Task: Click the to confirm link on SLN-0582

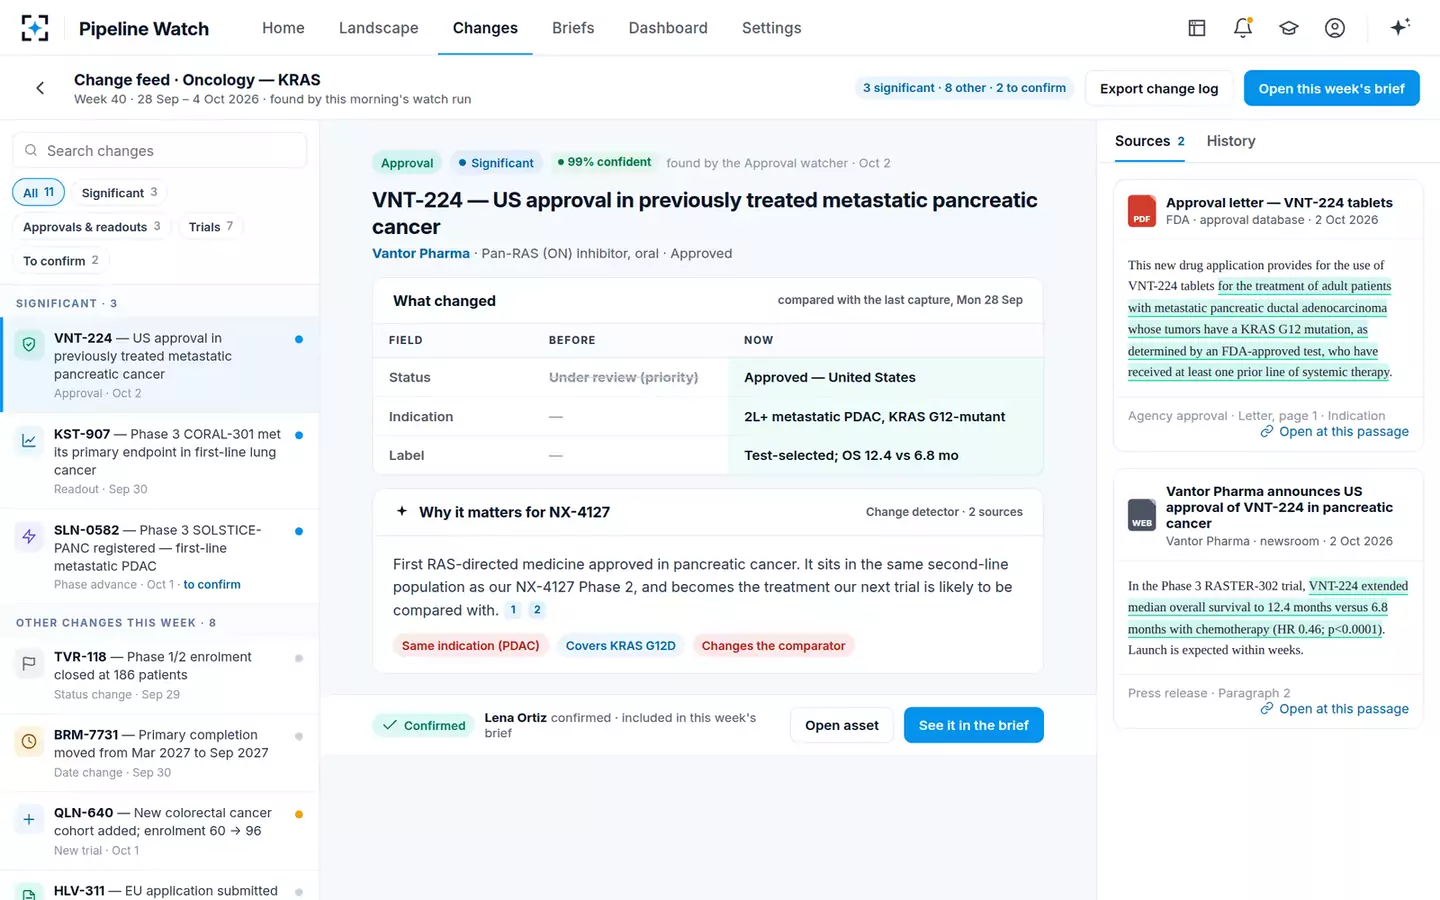Action: (x=212, y=585)
